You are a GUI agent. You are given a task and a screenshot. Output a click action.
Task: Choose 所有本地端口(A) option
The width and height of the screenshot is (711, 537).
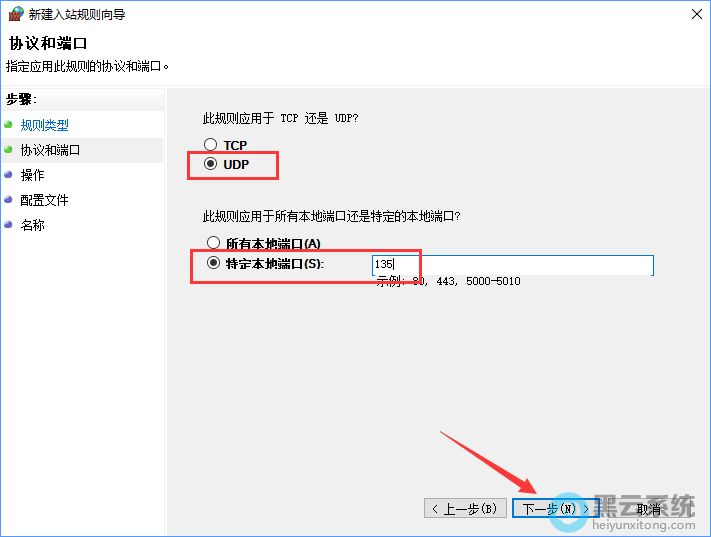(x=213, y=243)
